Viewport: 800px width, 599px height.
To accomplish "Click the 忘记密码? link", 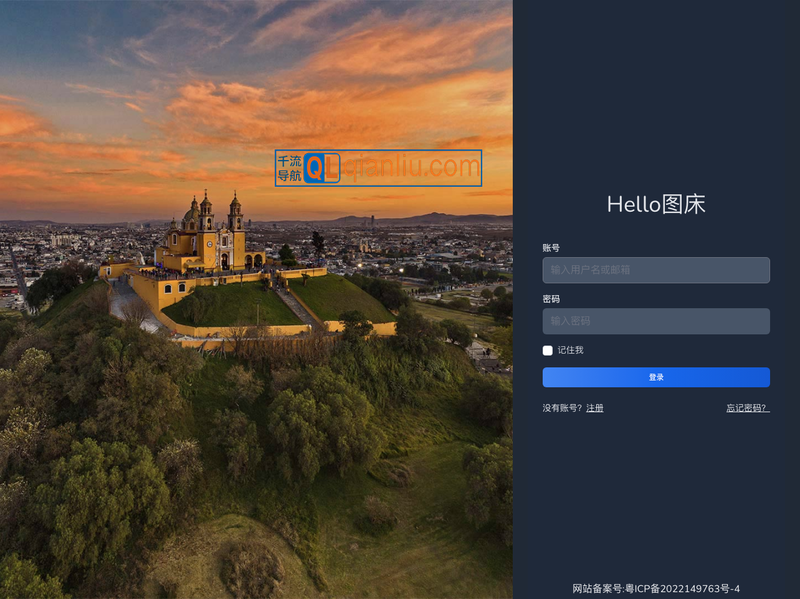I will tap(747, 408).
